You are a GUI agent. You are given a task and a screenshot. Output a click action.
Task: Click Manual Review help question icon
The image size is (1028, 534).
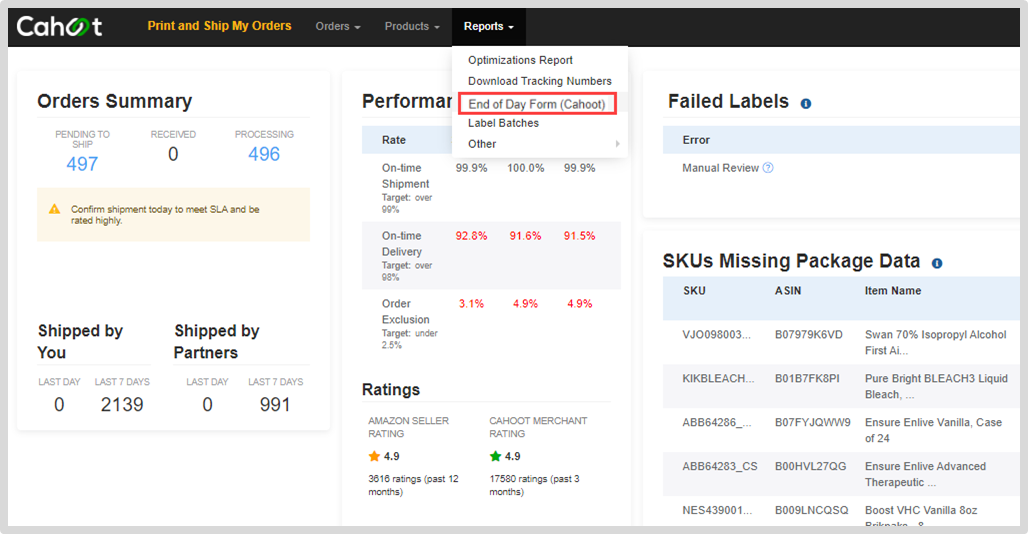[768, 168]
